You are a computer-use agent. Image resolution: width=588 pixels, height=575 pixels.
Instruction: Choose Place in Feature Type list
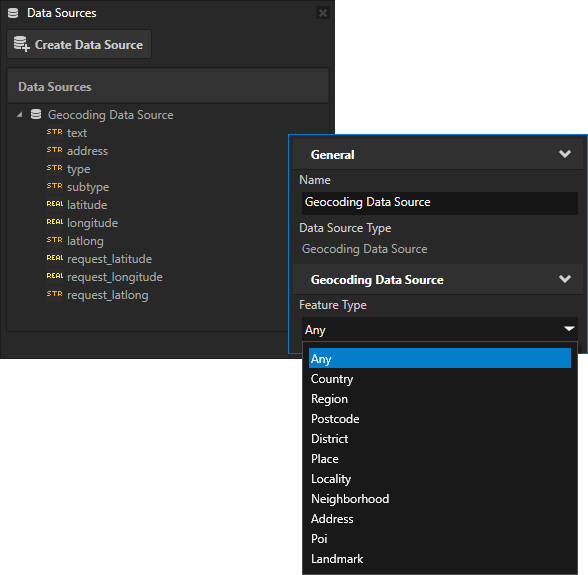tap(440, 459)
